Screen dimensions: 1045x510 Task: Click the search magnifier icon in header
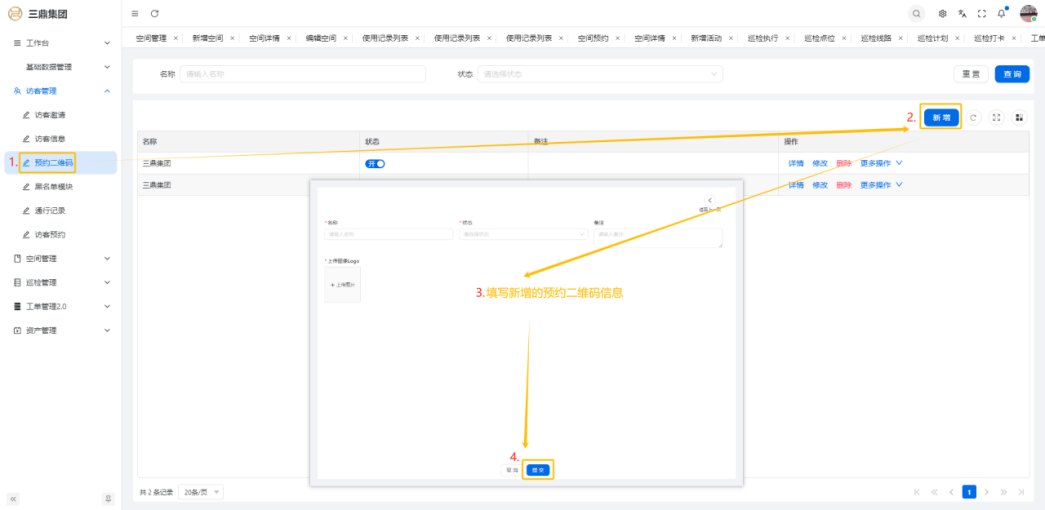tap(916, 13)
